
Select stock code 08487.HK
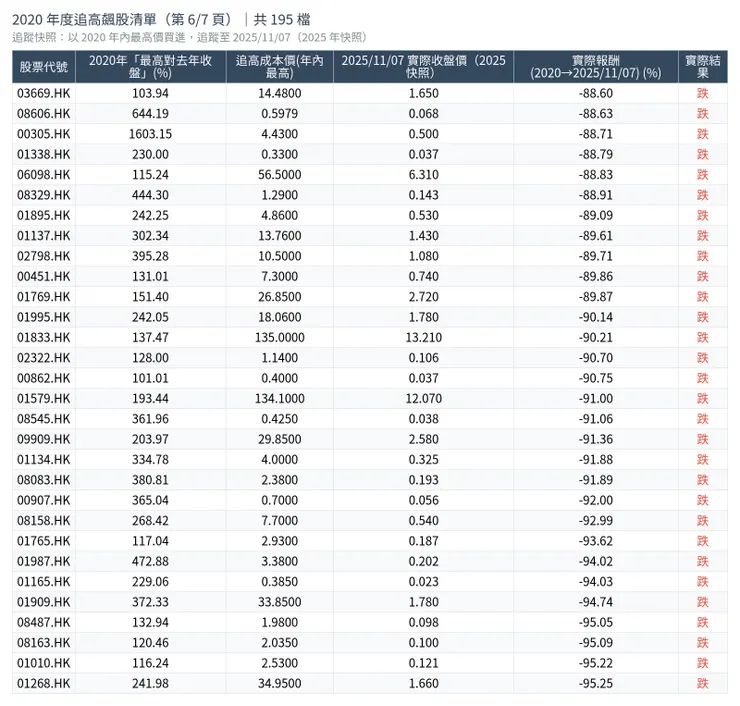(x=43, y=622)
